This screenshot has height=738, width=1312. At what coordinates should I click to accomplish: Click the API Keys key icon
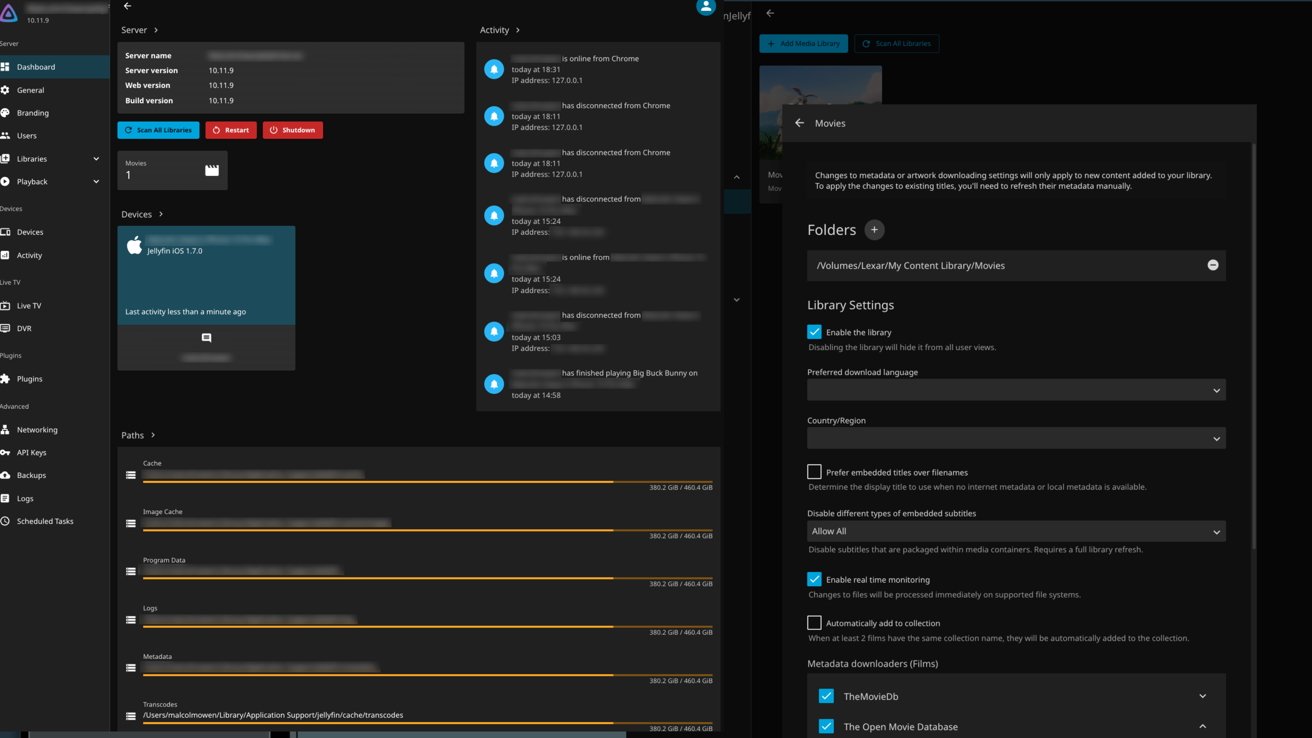coord(5,453)
